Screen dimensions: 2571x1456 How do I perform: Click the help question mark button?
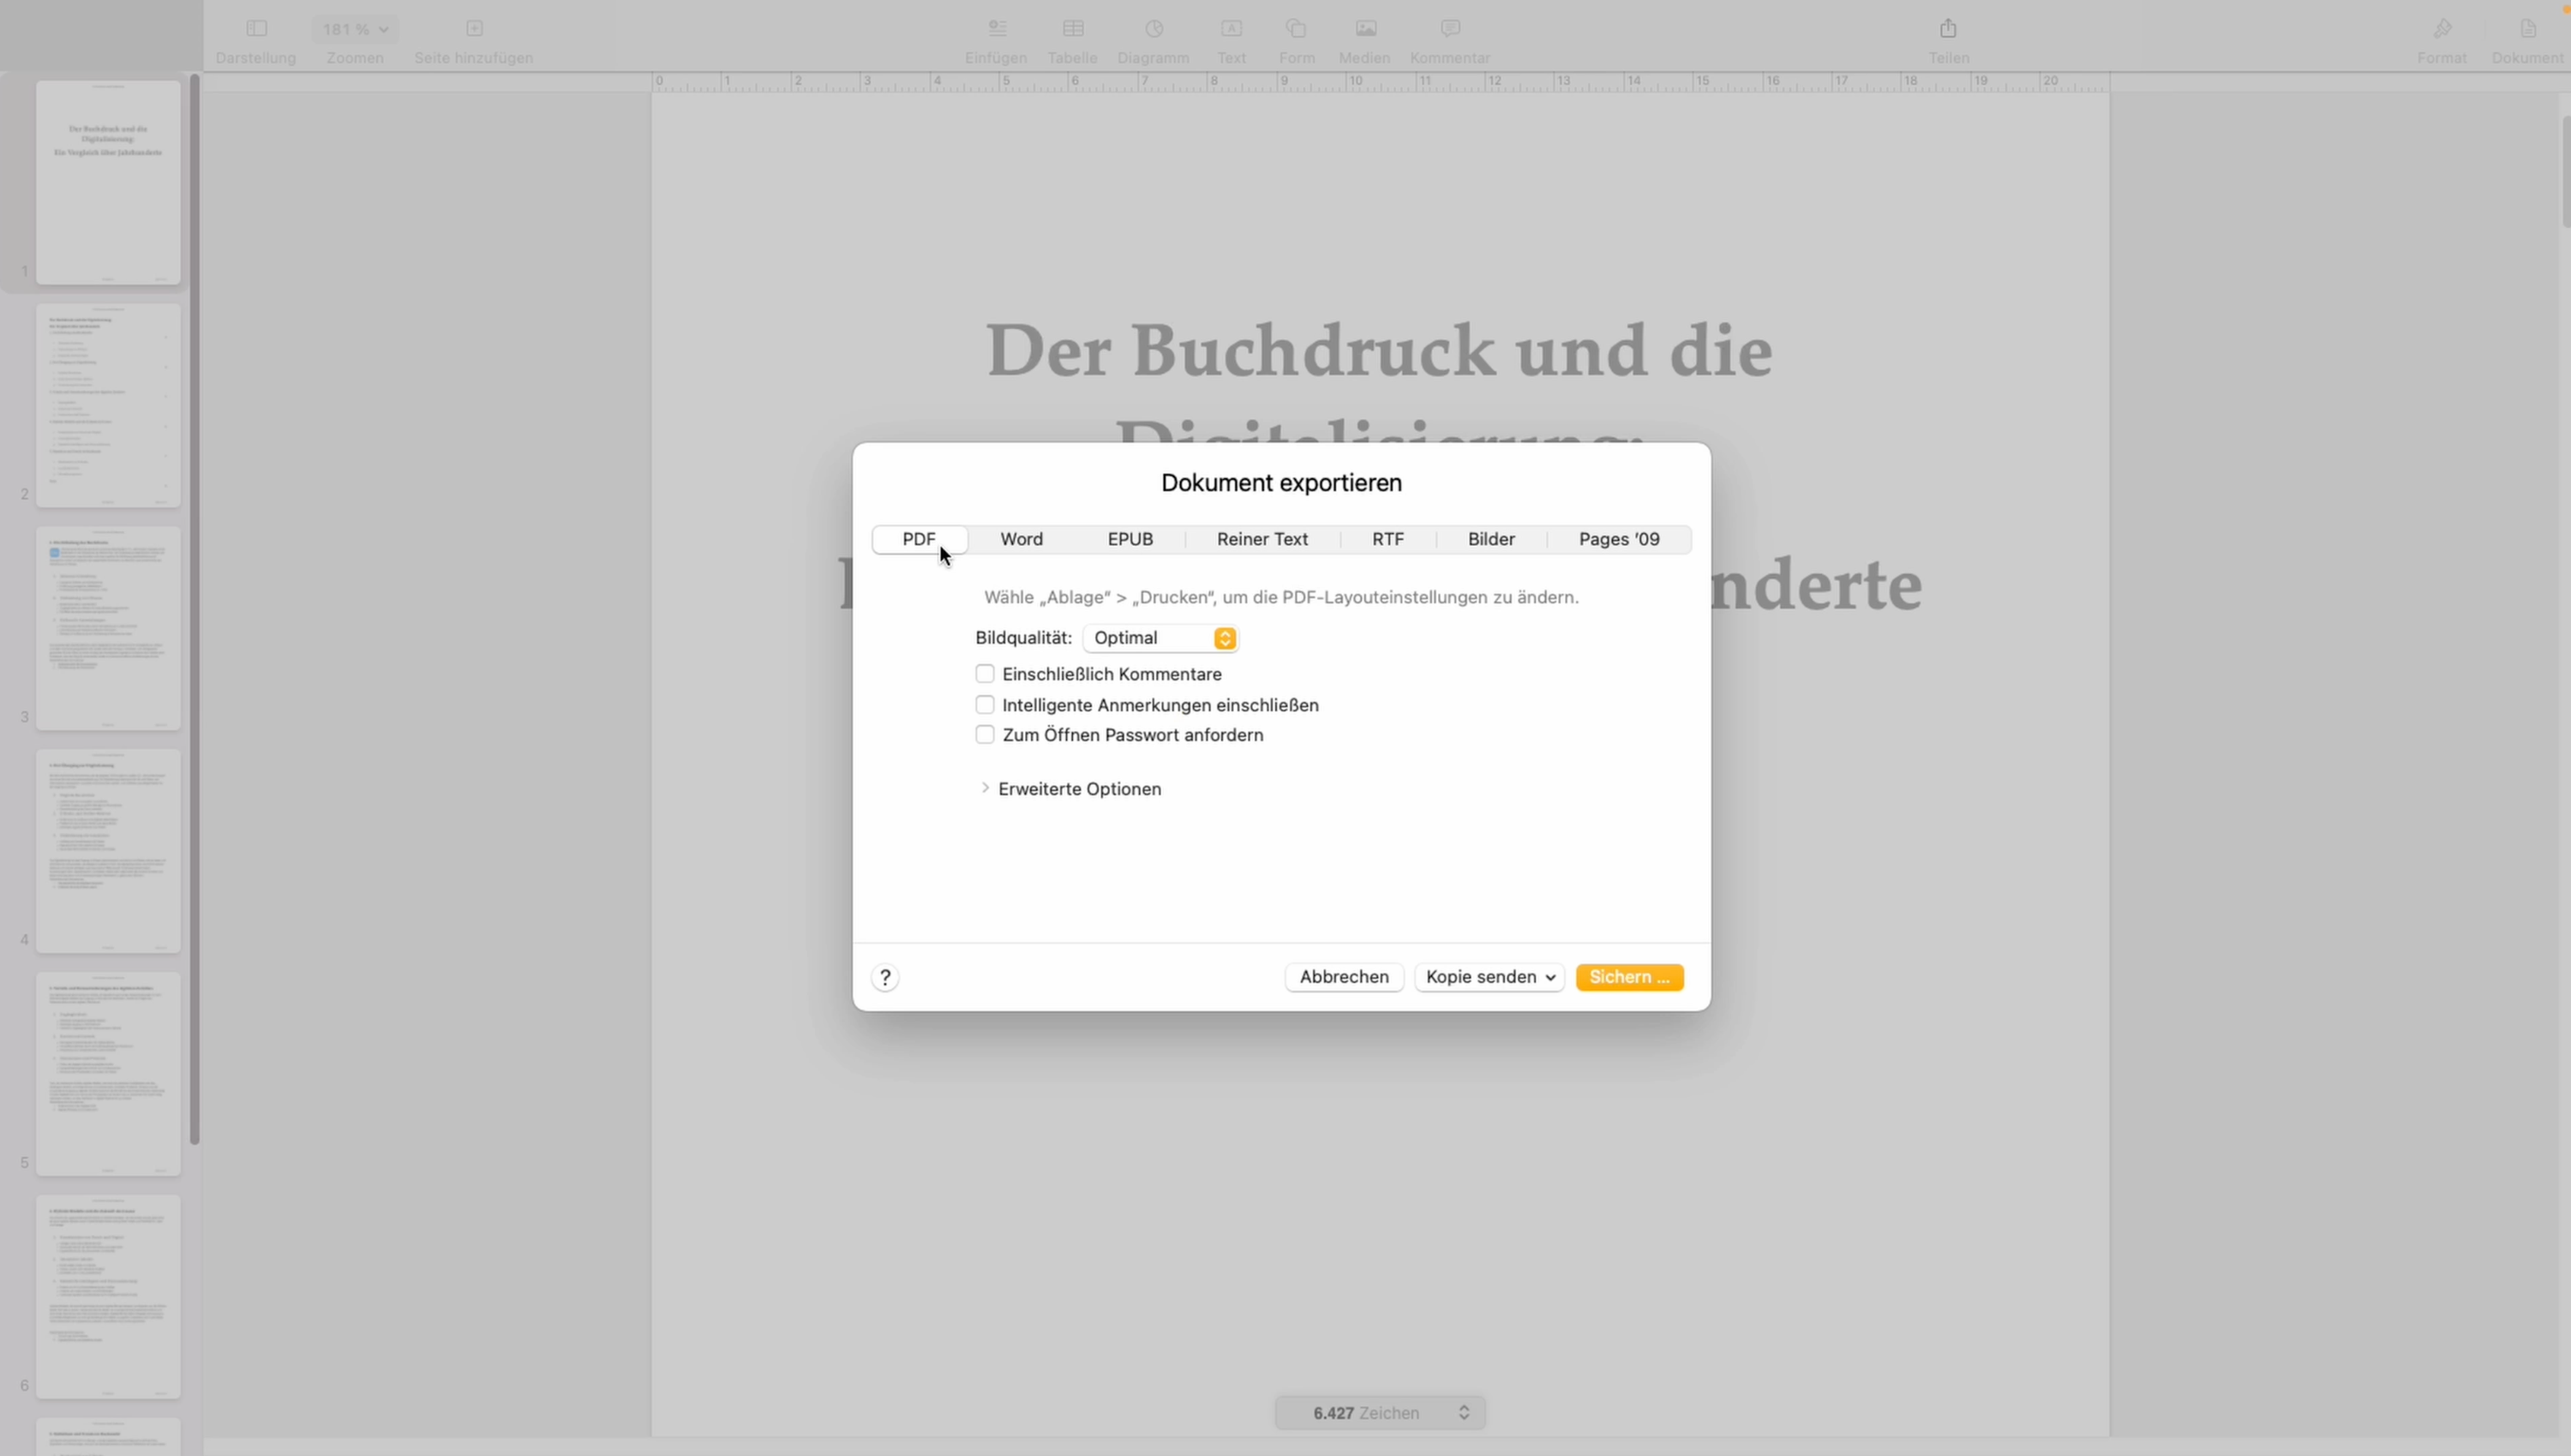click(885, 977)
